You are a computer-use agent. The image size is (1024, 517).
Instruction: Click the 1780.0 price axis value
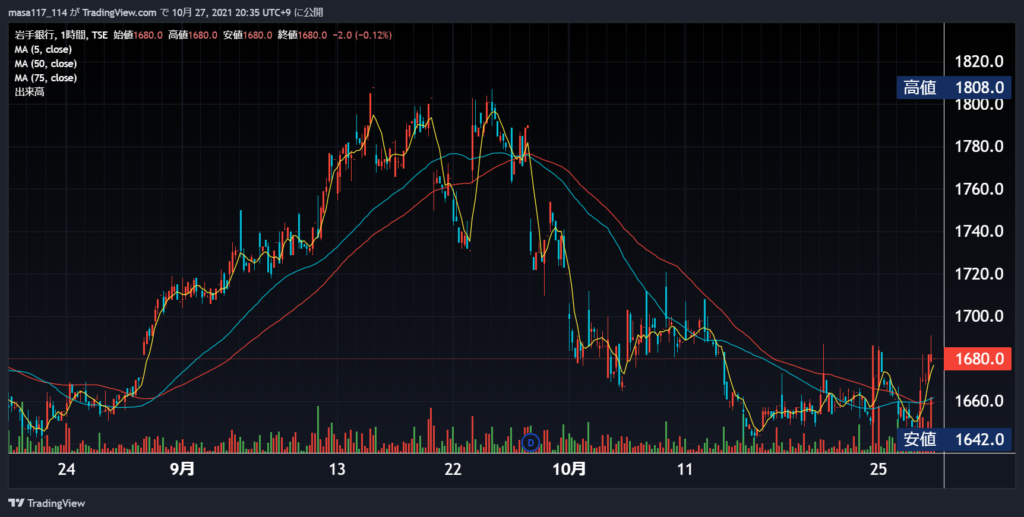978,147
